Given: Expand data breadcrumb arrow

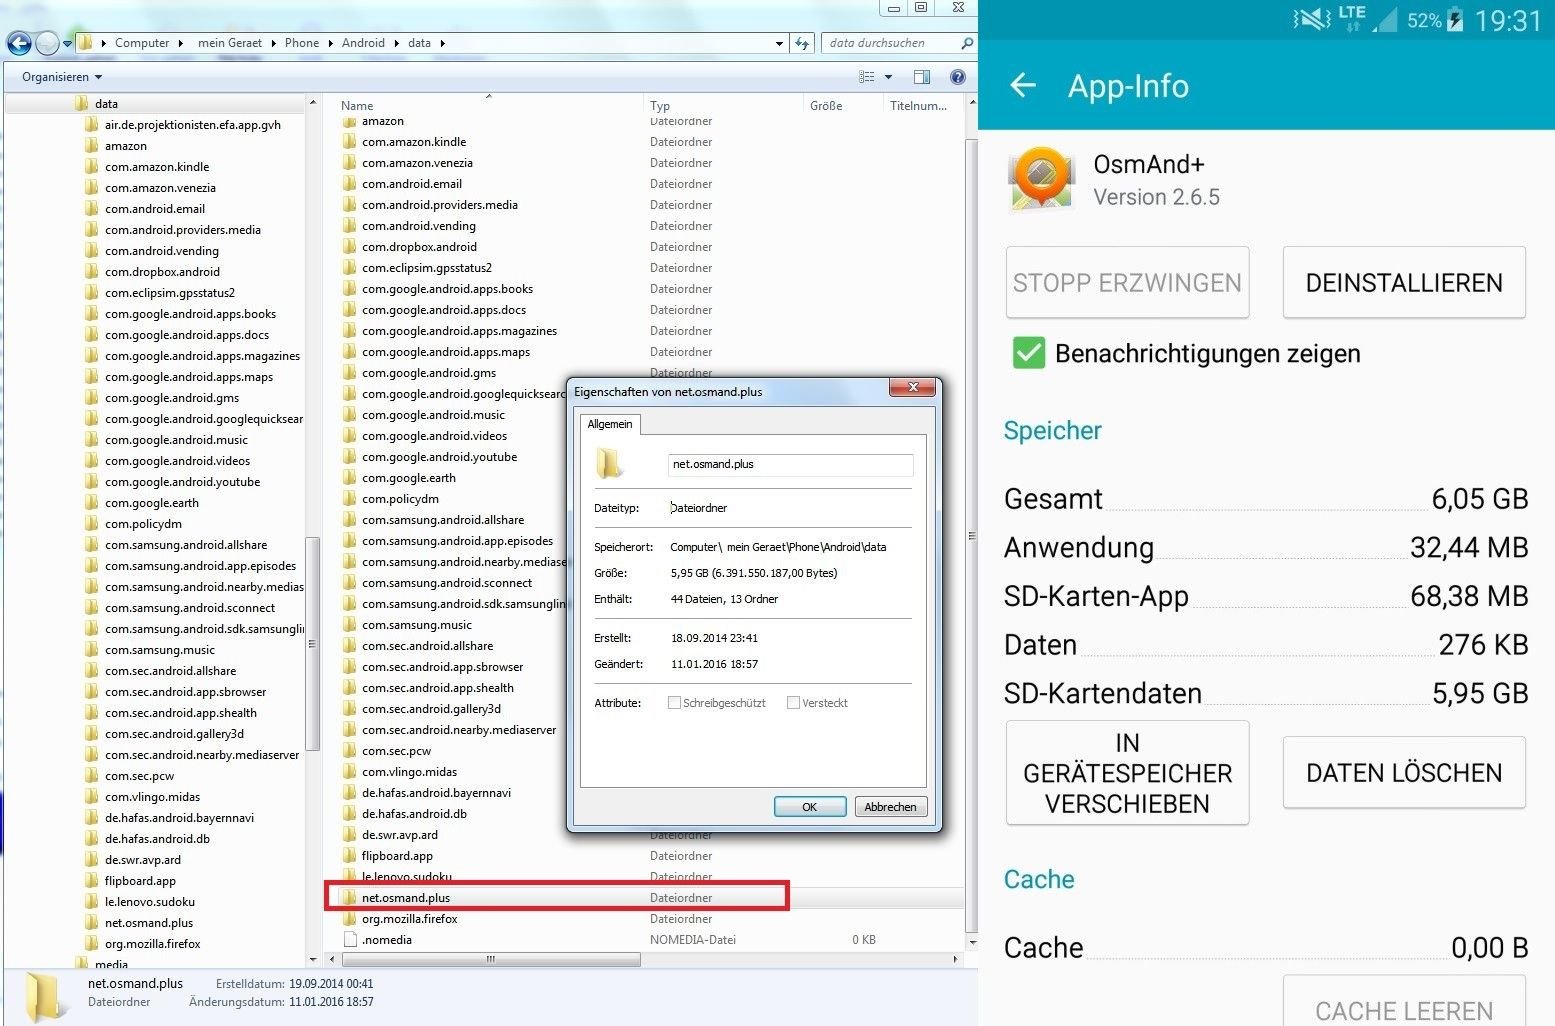Looking at the screenshot, I should pyautogui.click(x=442, y=43).
